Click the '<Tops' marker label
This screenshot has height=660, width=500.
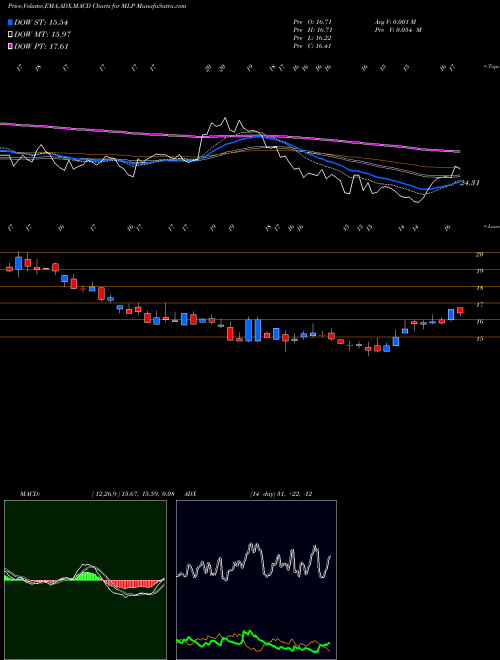[491, 67]
